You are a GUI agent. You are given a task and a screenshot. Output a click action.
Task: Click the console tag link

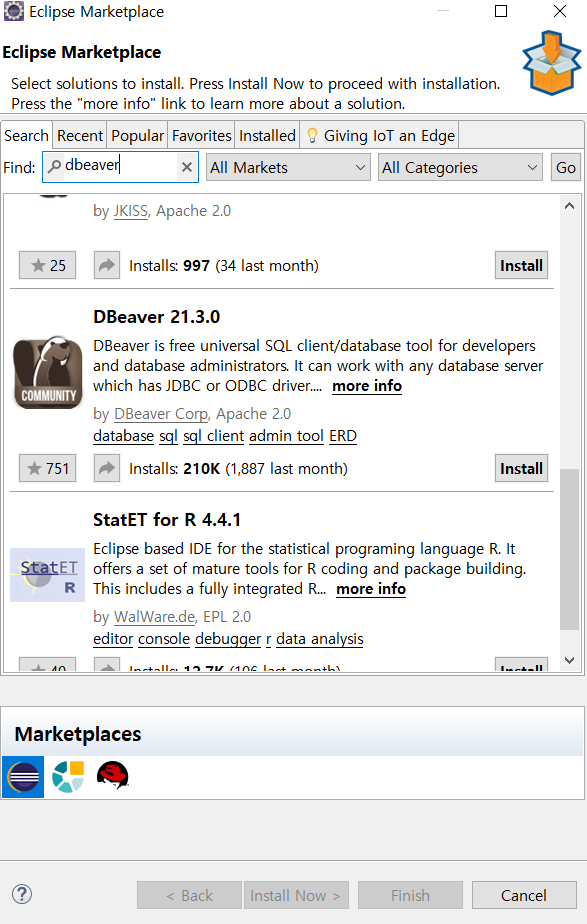(x=164, y=639)
